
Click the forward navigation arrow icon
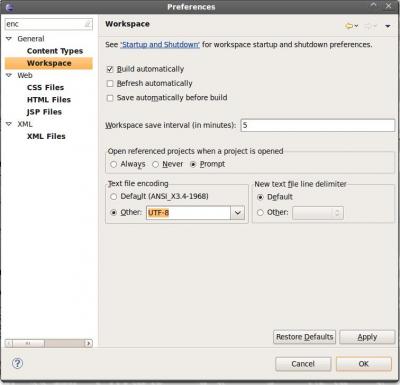pos(368,26)
